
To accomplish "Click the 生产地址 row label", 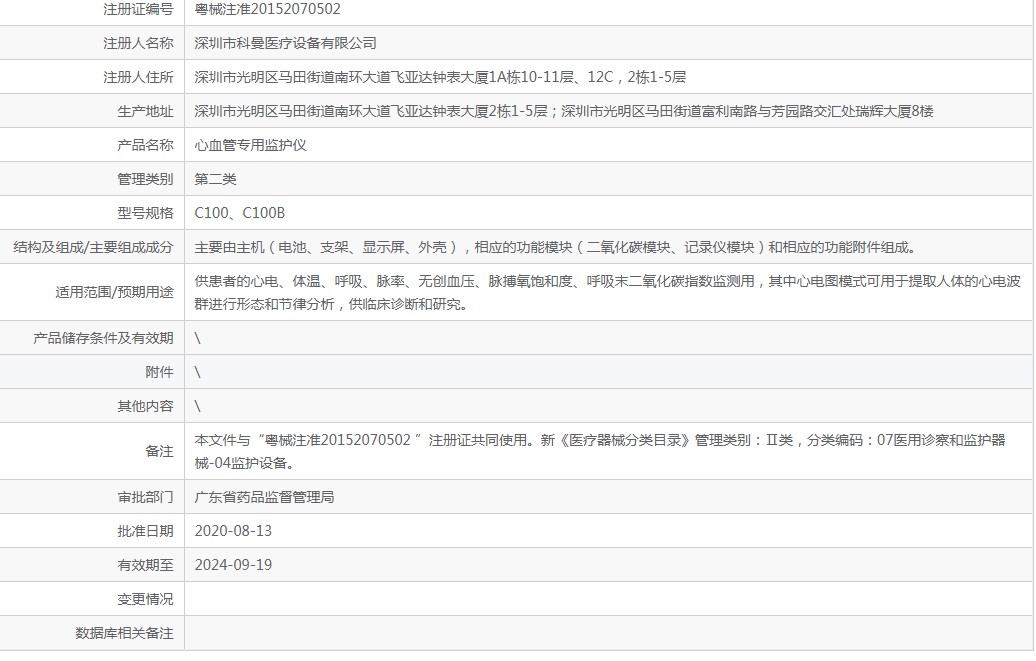I will pos(145,111).
